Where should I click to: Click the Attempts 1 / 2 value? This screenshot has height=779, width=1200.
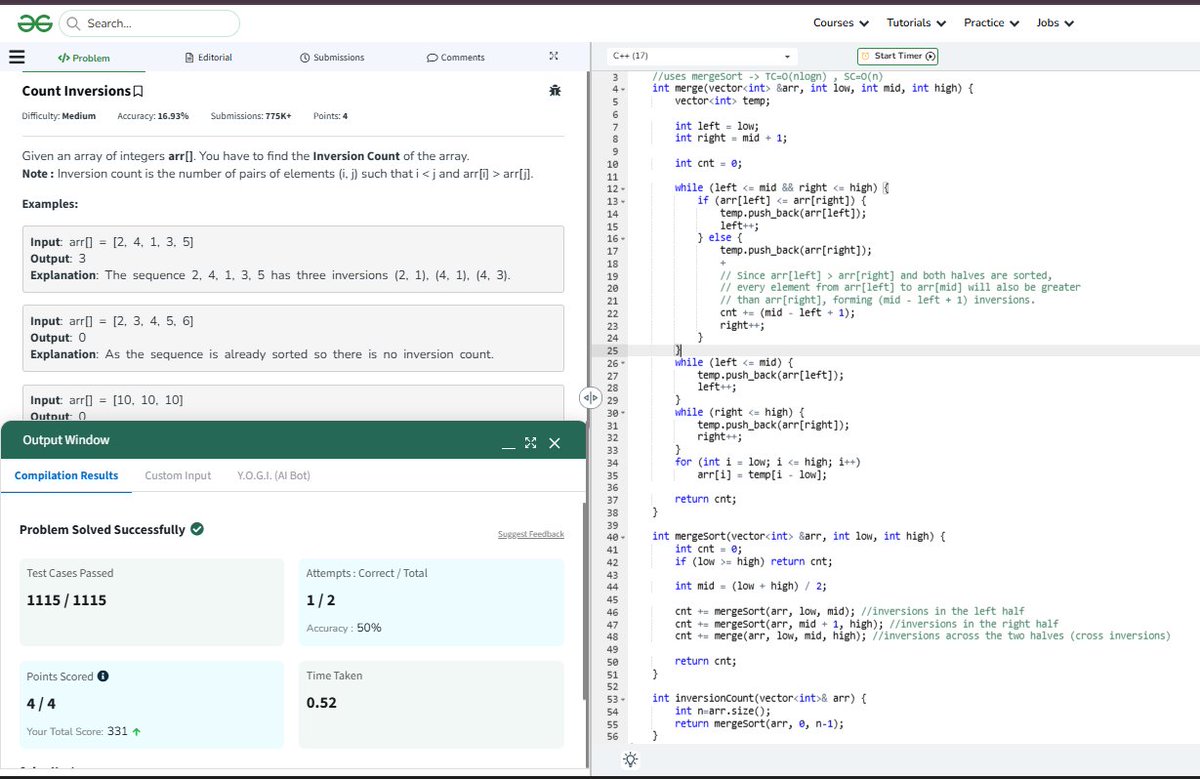pyautogui.click(x=320, y=601)
